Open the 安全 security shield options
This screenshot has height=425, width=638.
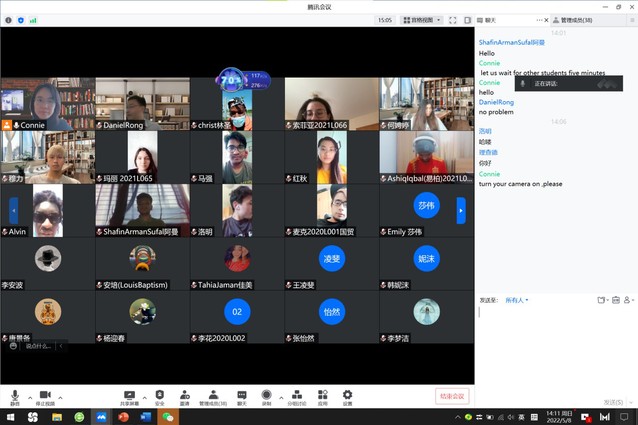(x=159, y=396)
